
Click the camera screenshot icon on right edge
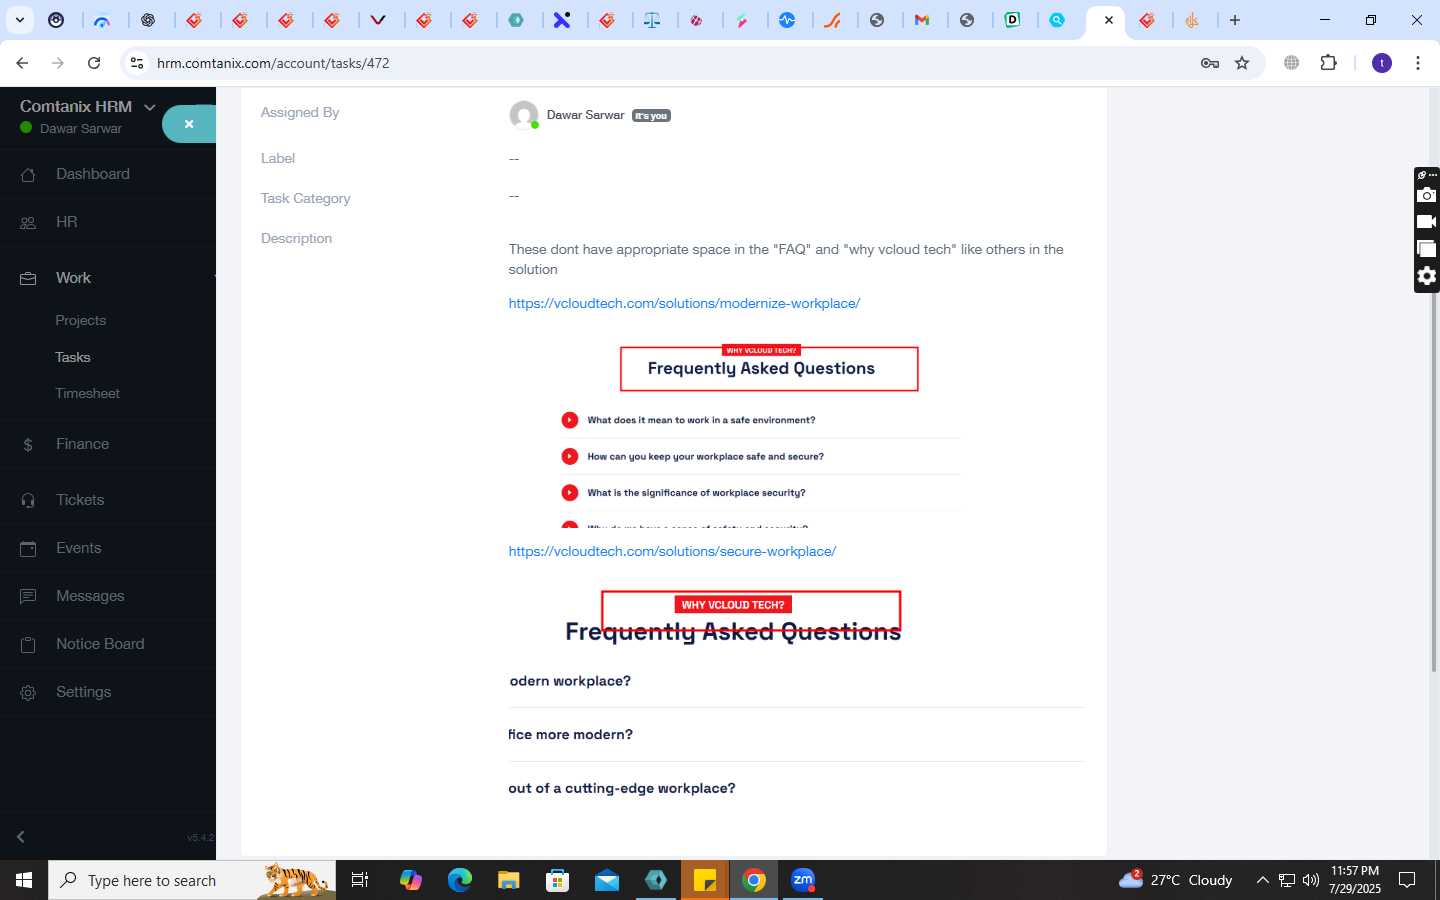click(1427, 195)
